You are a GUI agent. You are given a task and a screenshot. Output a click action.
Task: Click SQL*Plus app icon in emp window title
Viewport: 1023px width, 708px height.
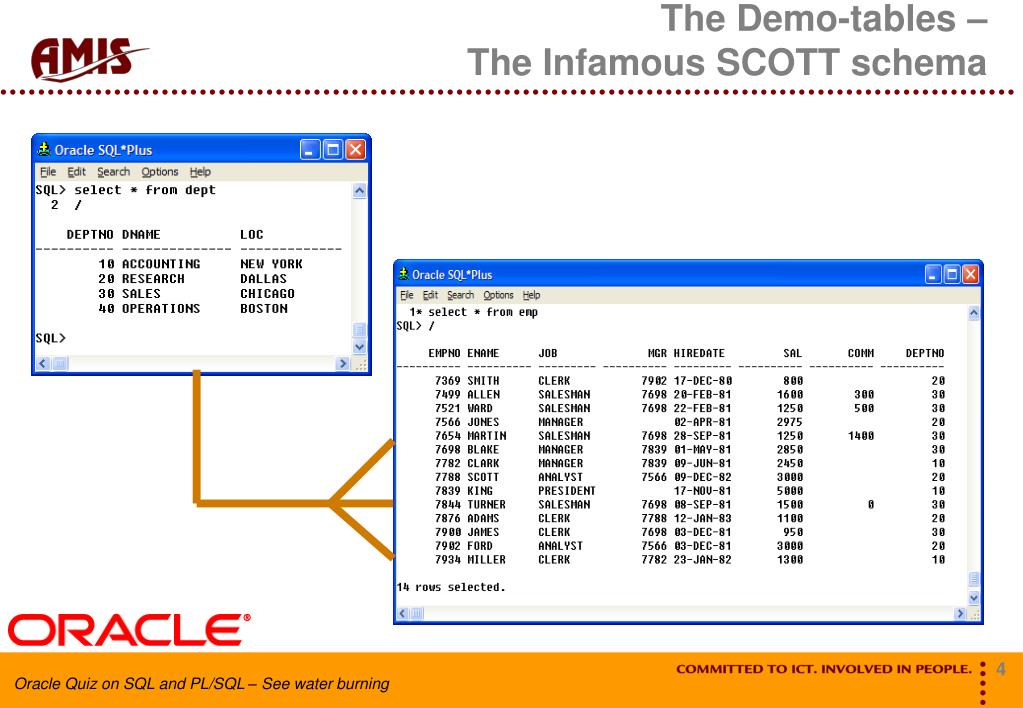point(404,274)
